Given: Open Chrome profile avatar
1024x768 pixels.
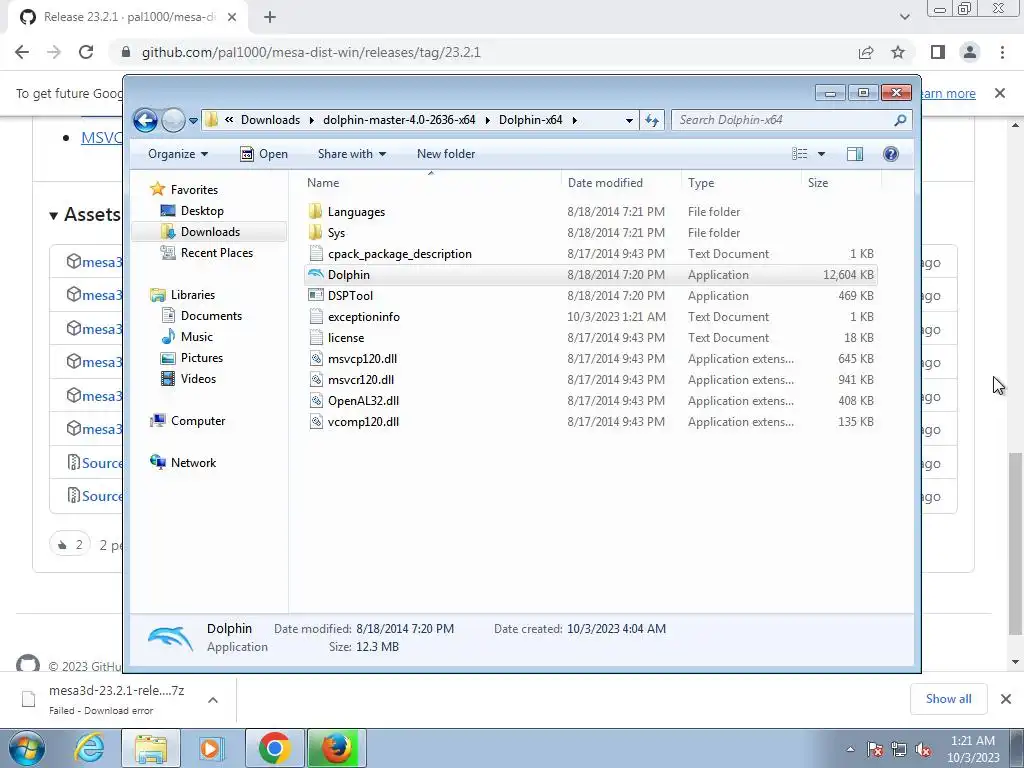Looking at the screenshot, I should 970,52.
